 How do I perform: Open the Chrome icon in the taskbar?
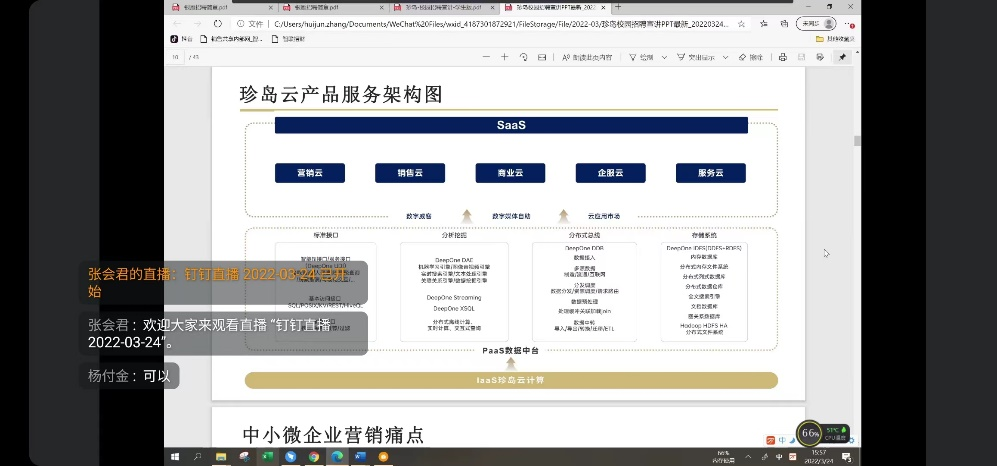click(313, 456)
